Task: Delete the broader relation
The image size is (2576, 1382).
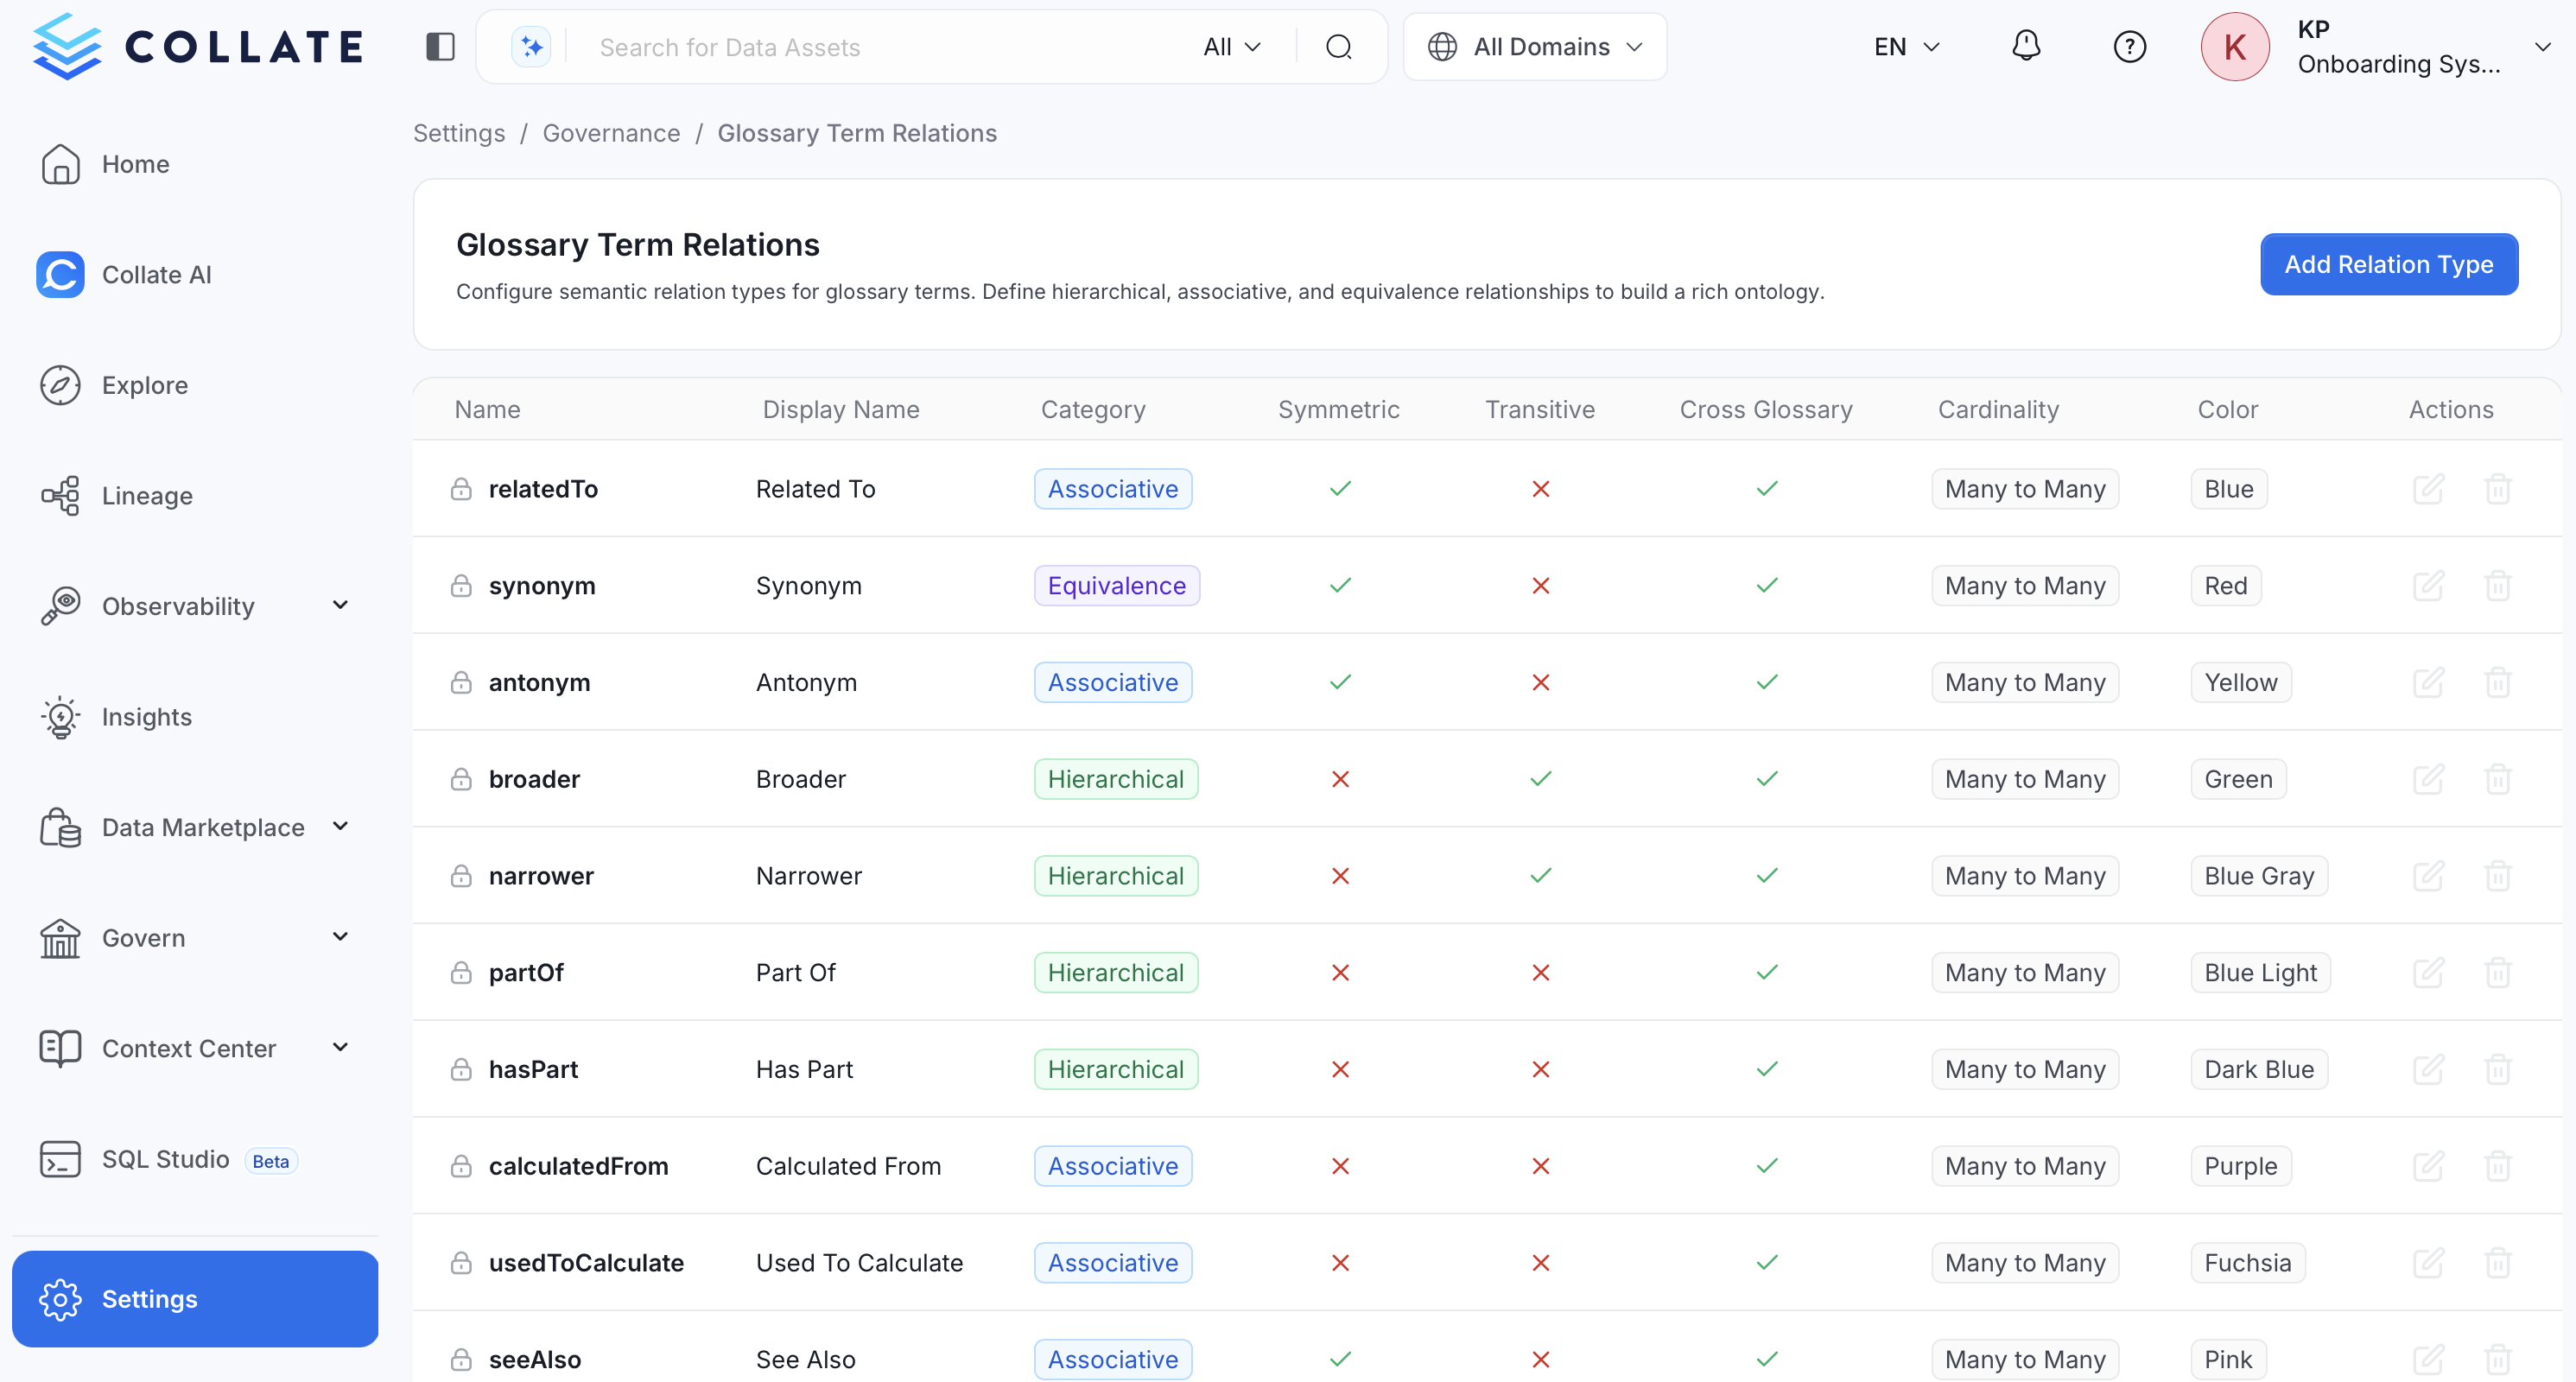Action: (2498, 779)
